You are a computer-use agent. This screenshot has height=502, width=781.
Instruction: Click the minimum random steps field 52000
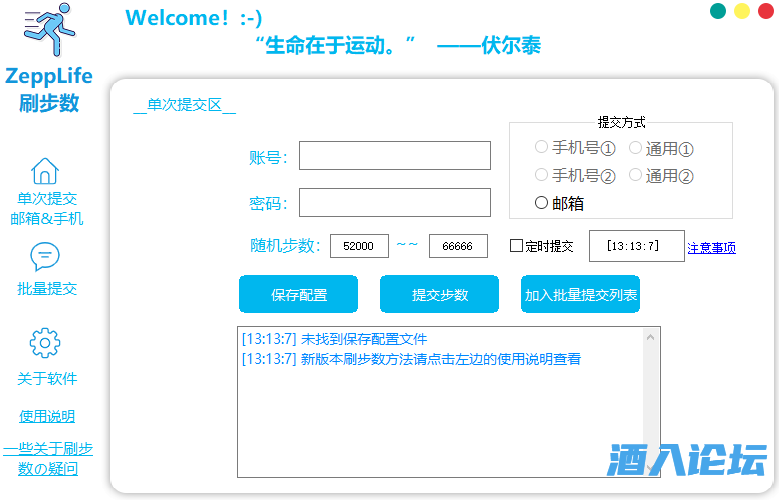pos(359,246)
